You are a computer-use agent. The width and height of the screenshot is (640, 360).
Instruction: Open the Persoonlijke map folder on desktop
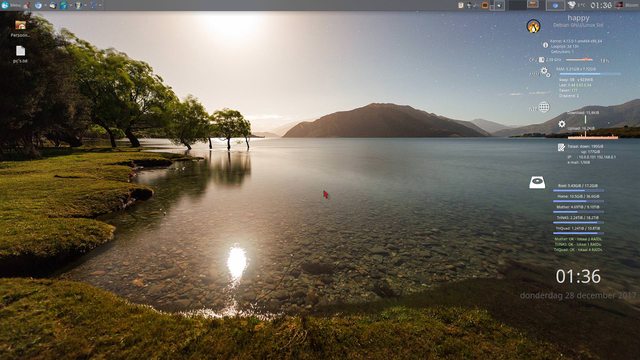20,29
